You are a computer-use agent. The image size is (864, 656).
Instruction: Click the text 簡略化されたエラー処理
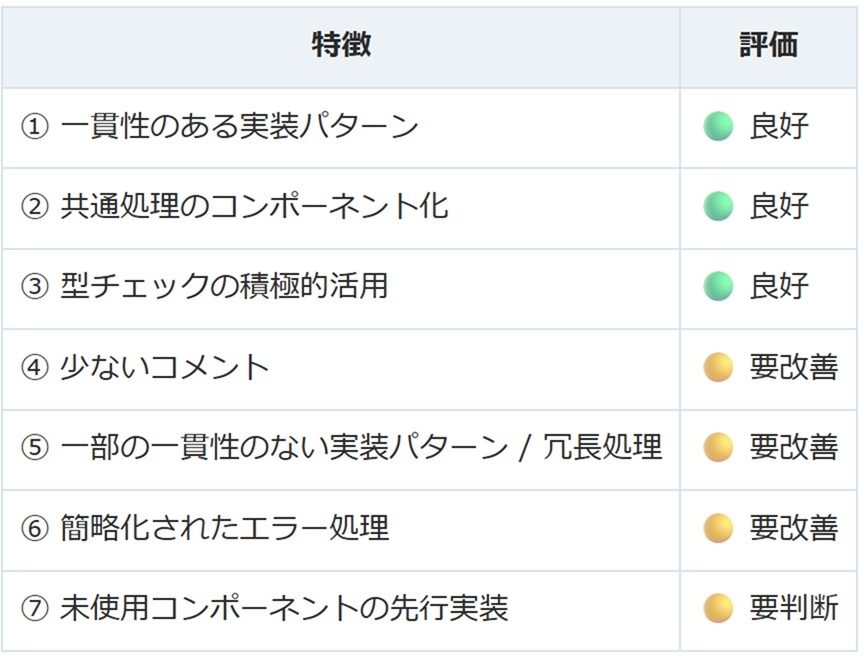click(x=225, y=528)
